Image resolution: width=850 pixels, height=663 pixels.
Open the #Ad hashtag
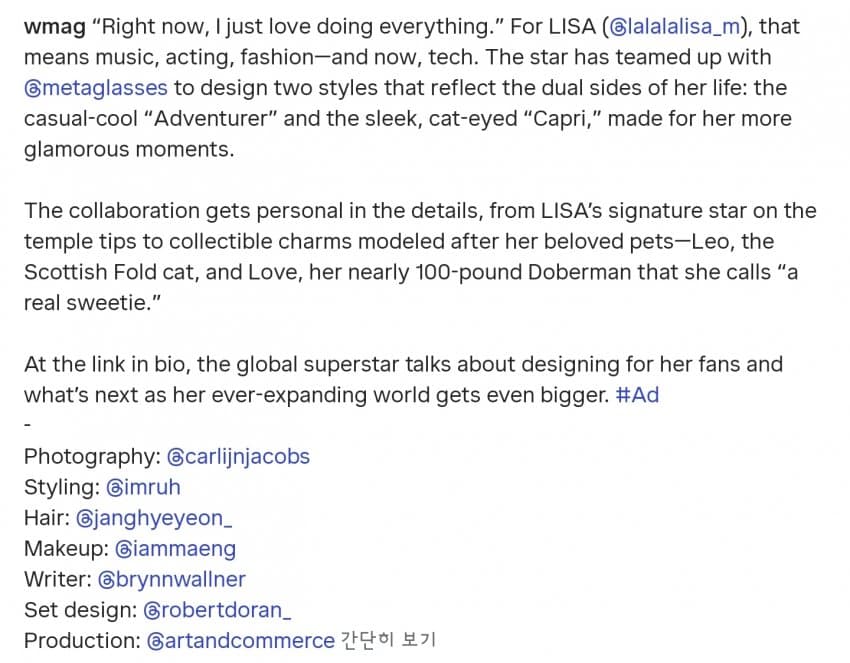click(x=638, y=395)
